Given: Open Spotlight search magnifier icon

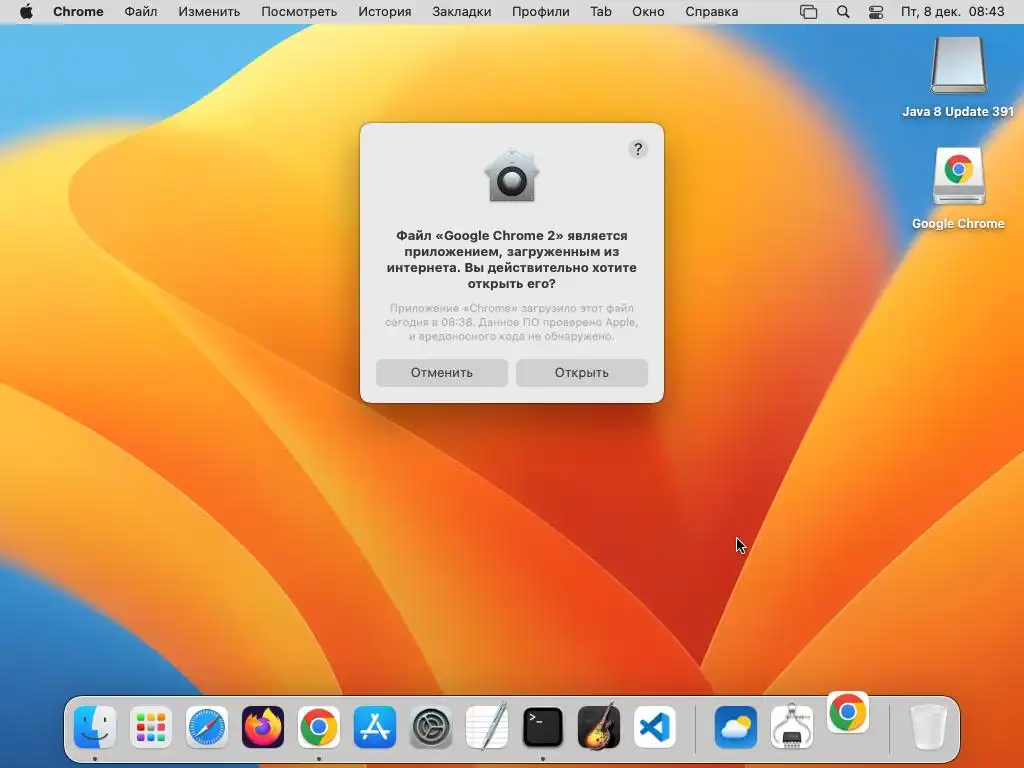Looking at the screenshot, I should coord(843,12).
